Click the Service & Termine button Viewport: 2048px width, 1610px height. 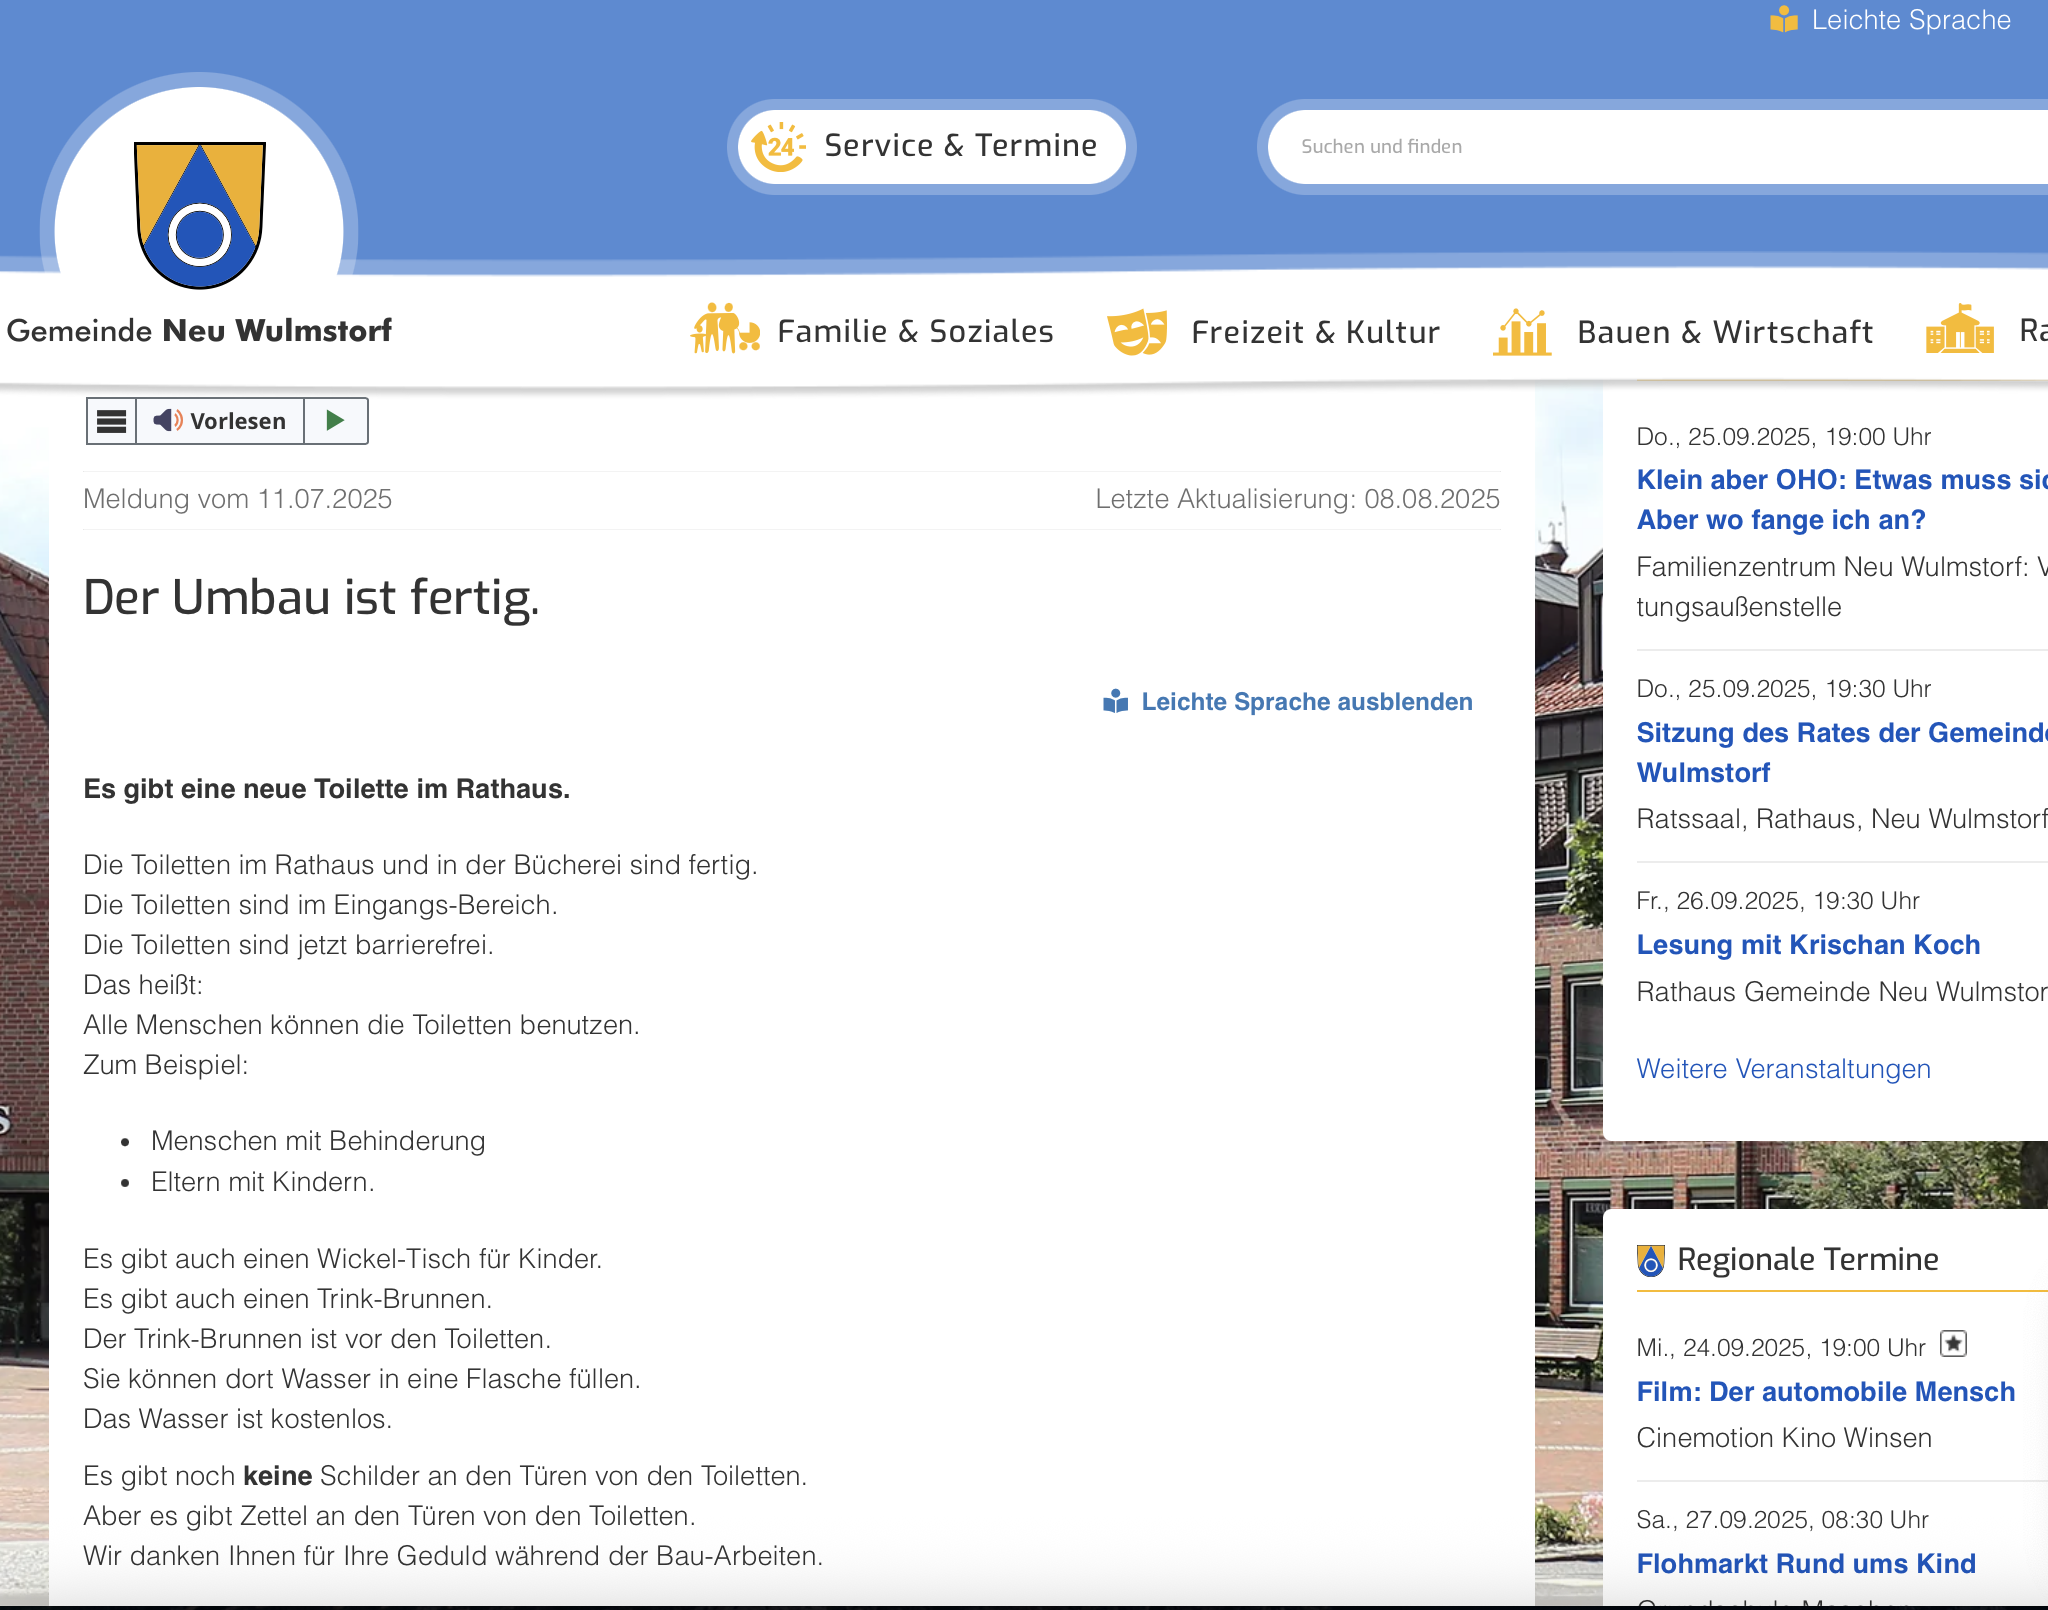click(930, 146)
